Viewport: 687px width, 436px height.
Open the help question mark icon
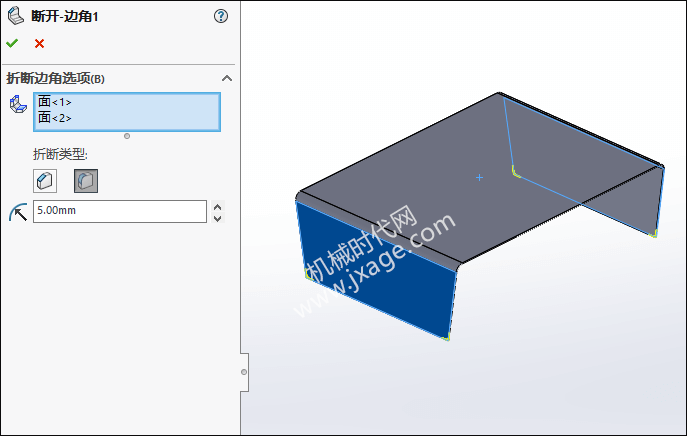tap(221, 16)
